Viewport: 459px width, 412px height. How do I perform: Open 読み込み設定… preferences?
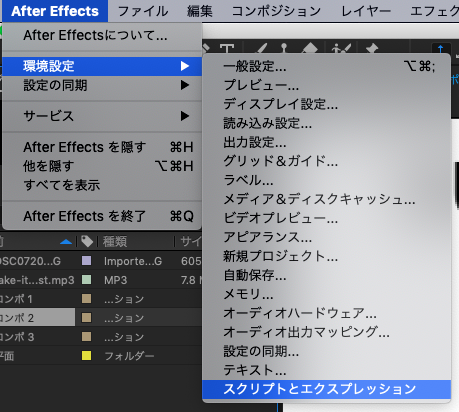tap(326, 123)
